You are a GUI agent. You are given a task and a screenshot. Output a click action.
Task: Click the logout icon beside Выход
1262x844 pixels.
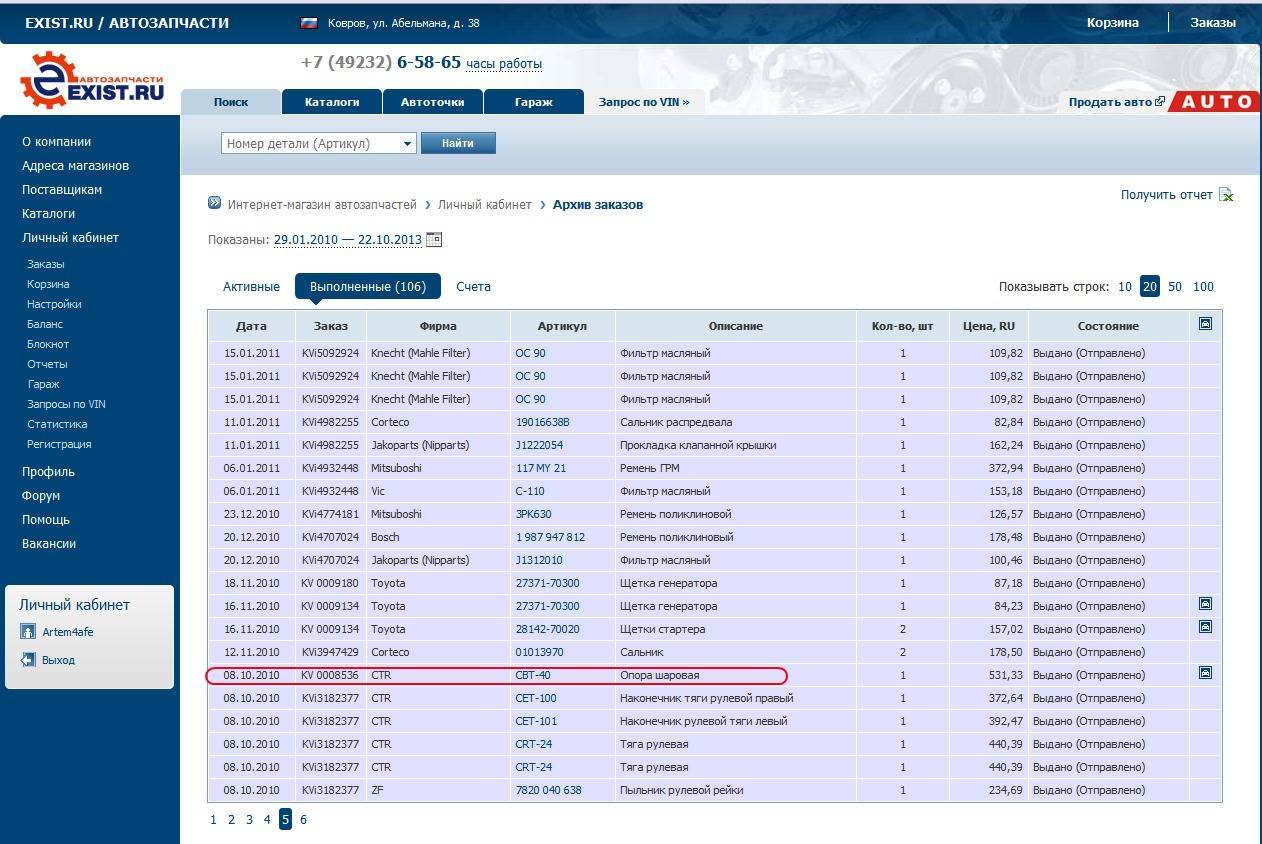[28, 660]
